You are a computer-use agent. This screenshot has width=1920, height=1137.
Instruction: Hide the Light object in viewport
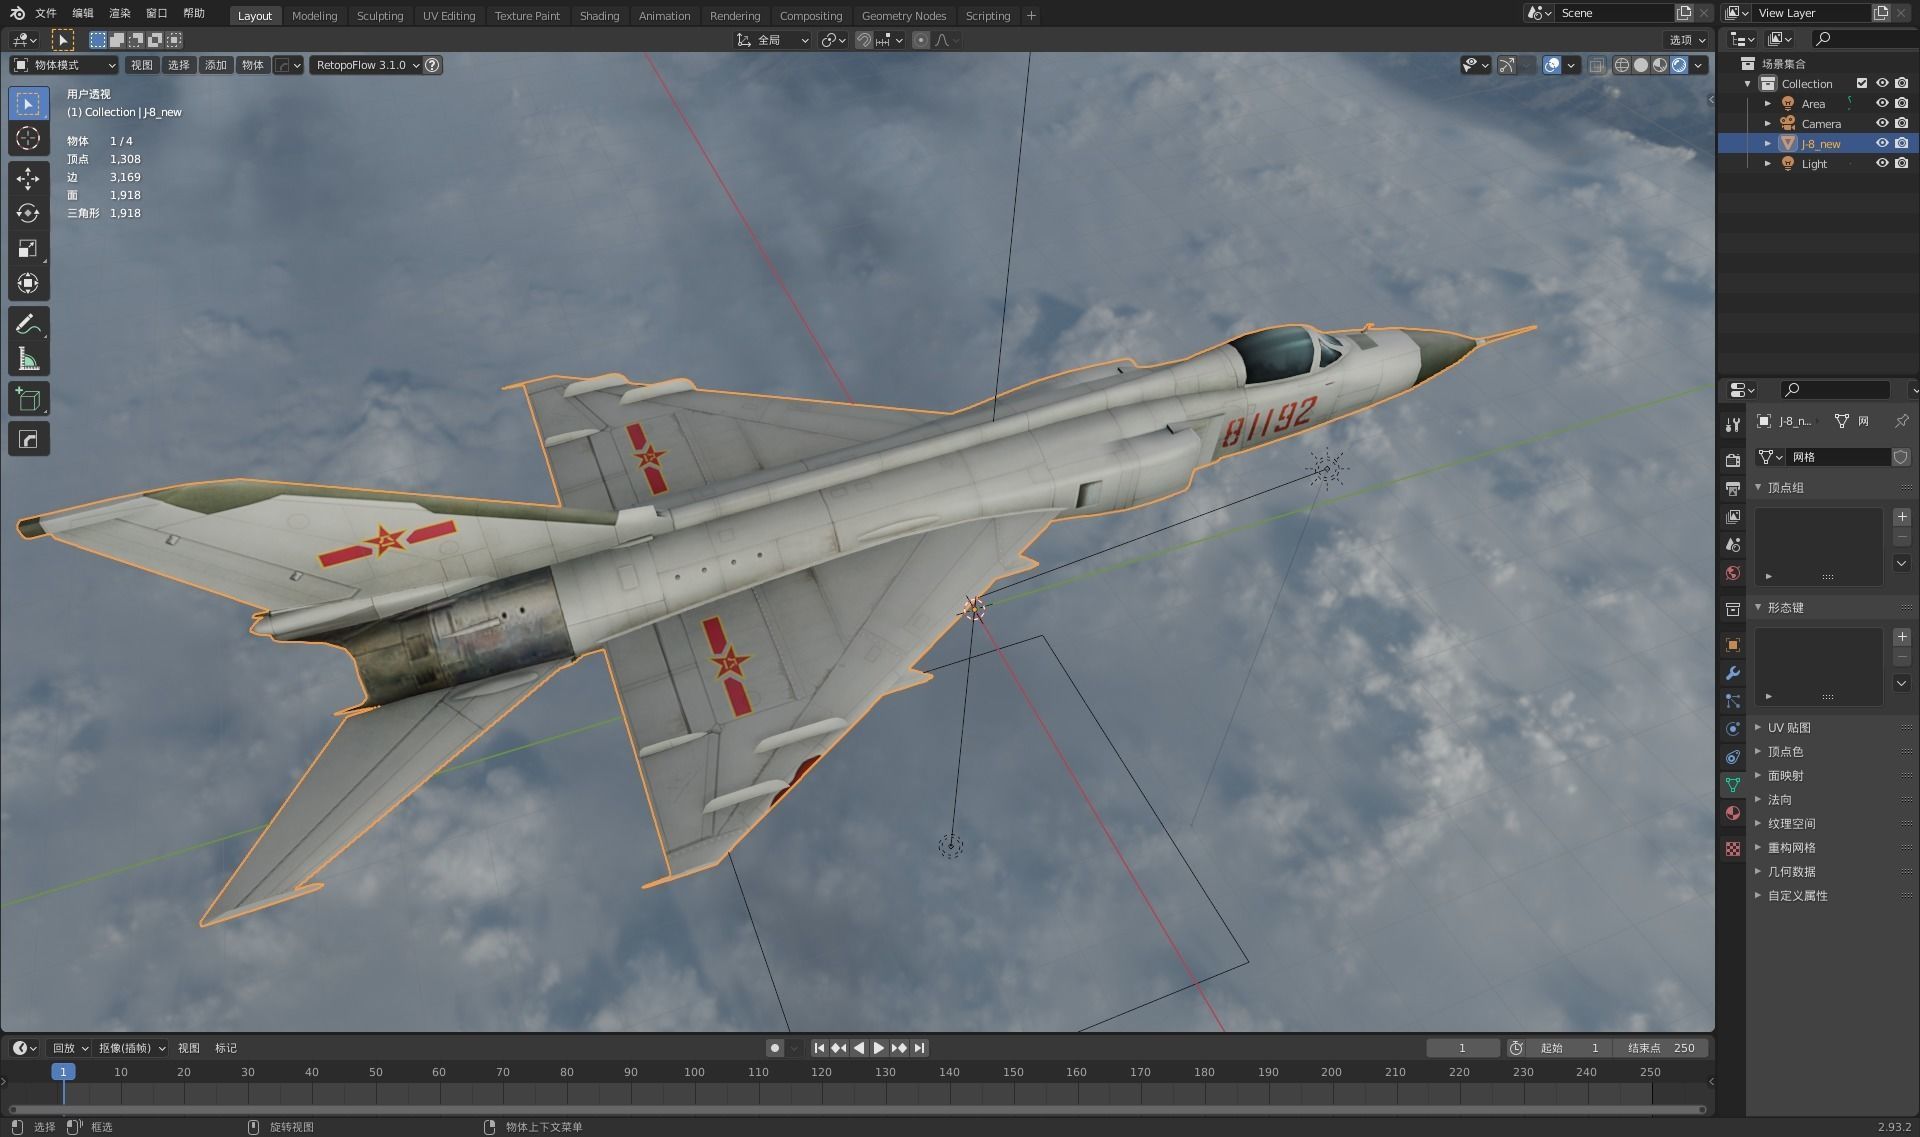(1882, 163)
